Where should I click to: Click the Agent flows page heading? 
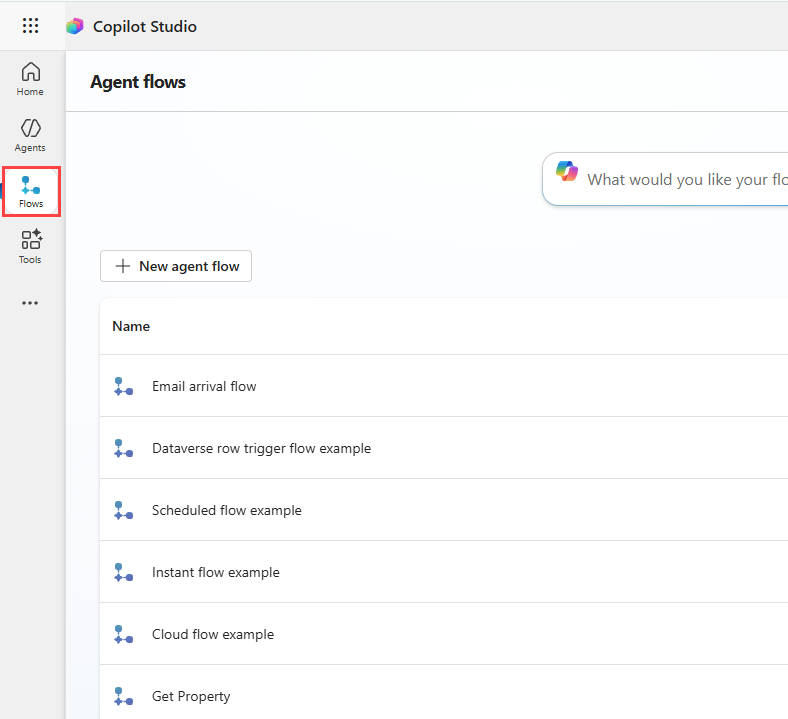(138, 82)
